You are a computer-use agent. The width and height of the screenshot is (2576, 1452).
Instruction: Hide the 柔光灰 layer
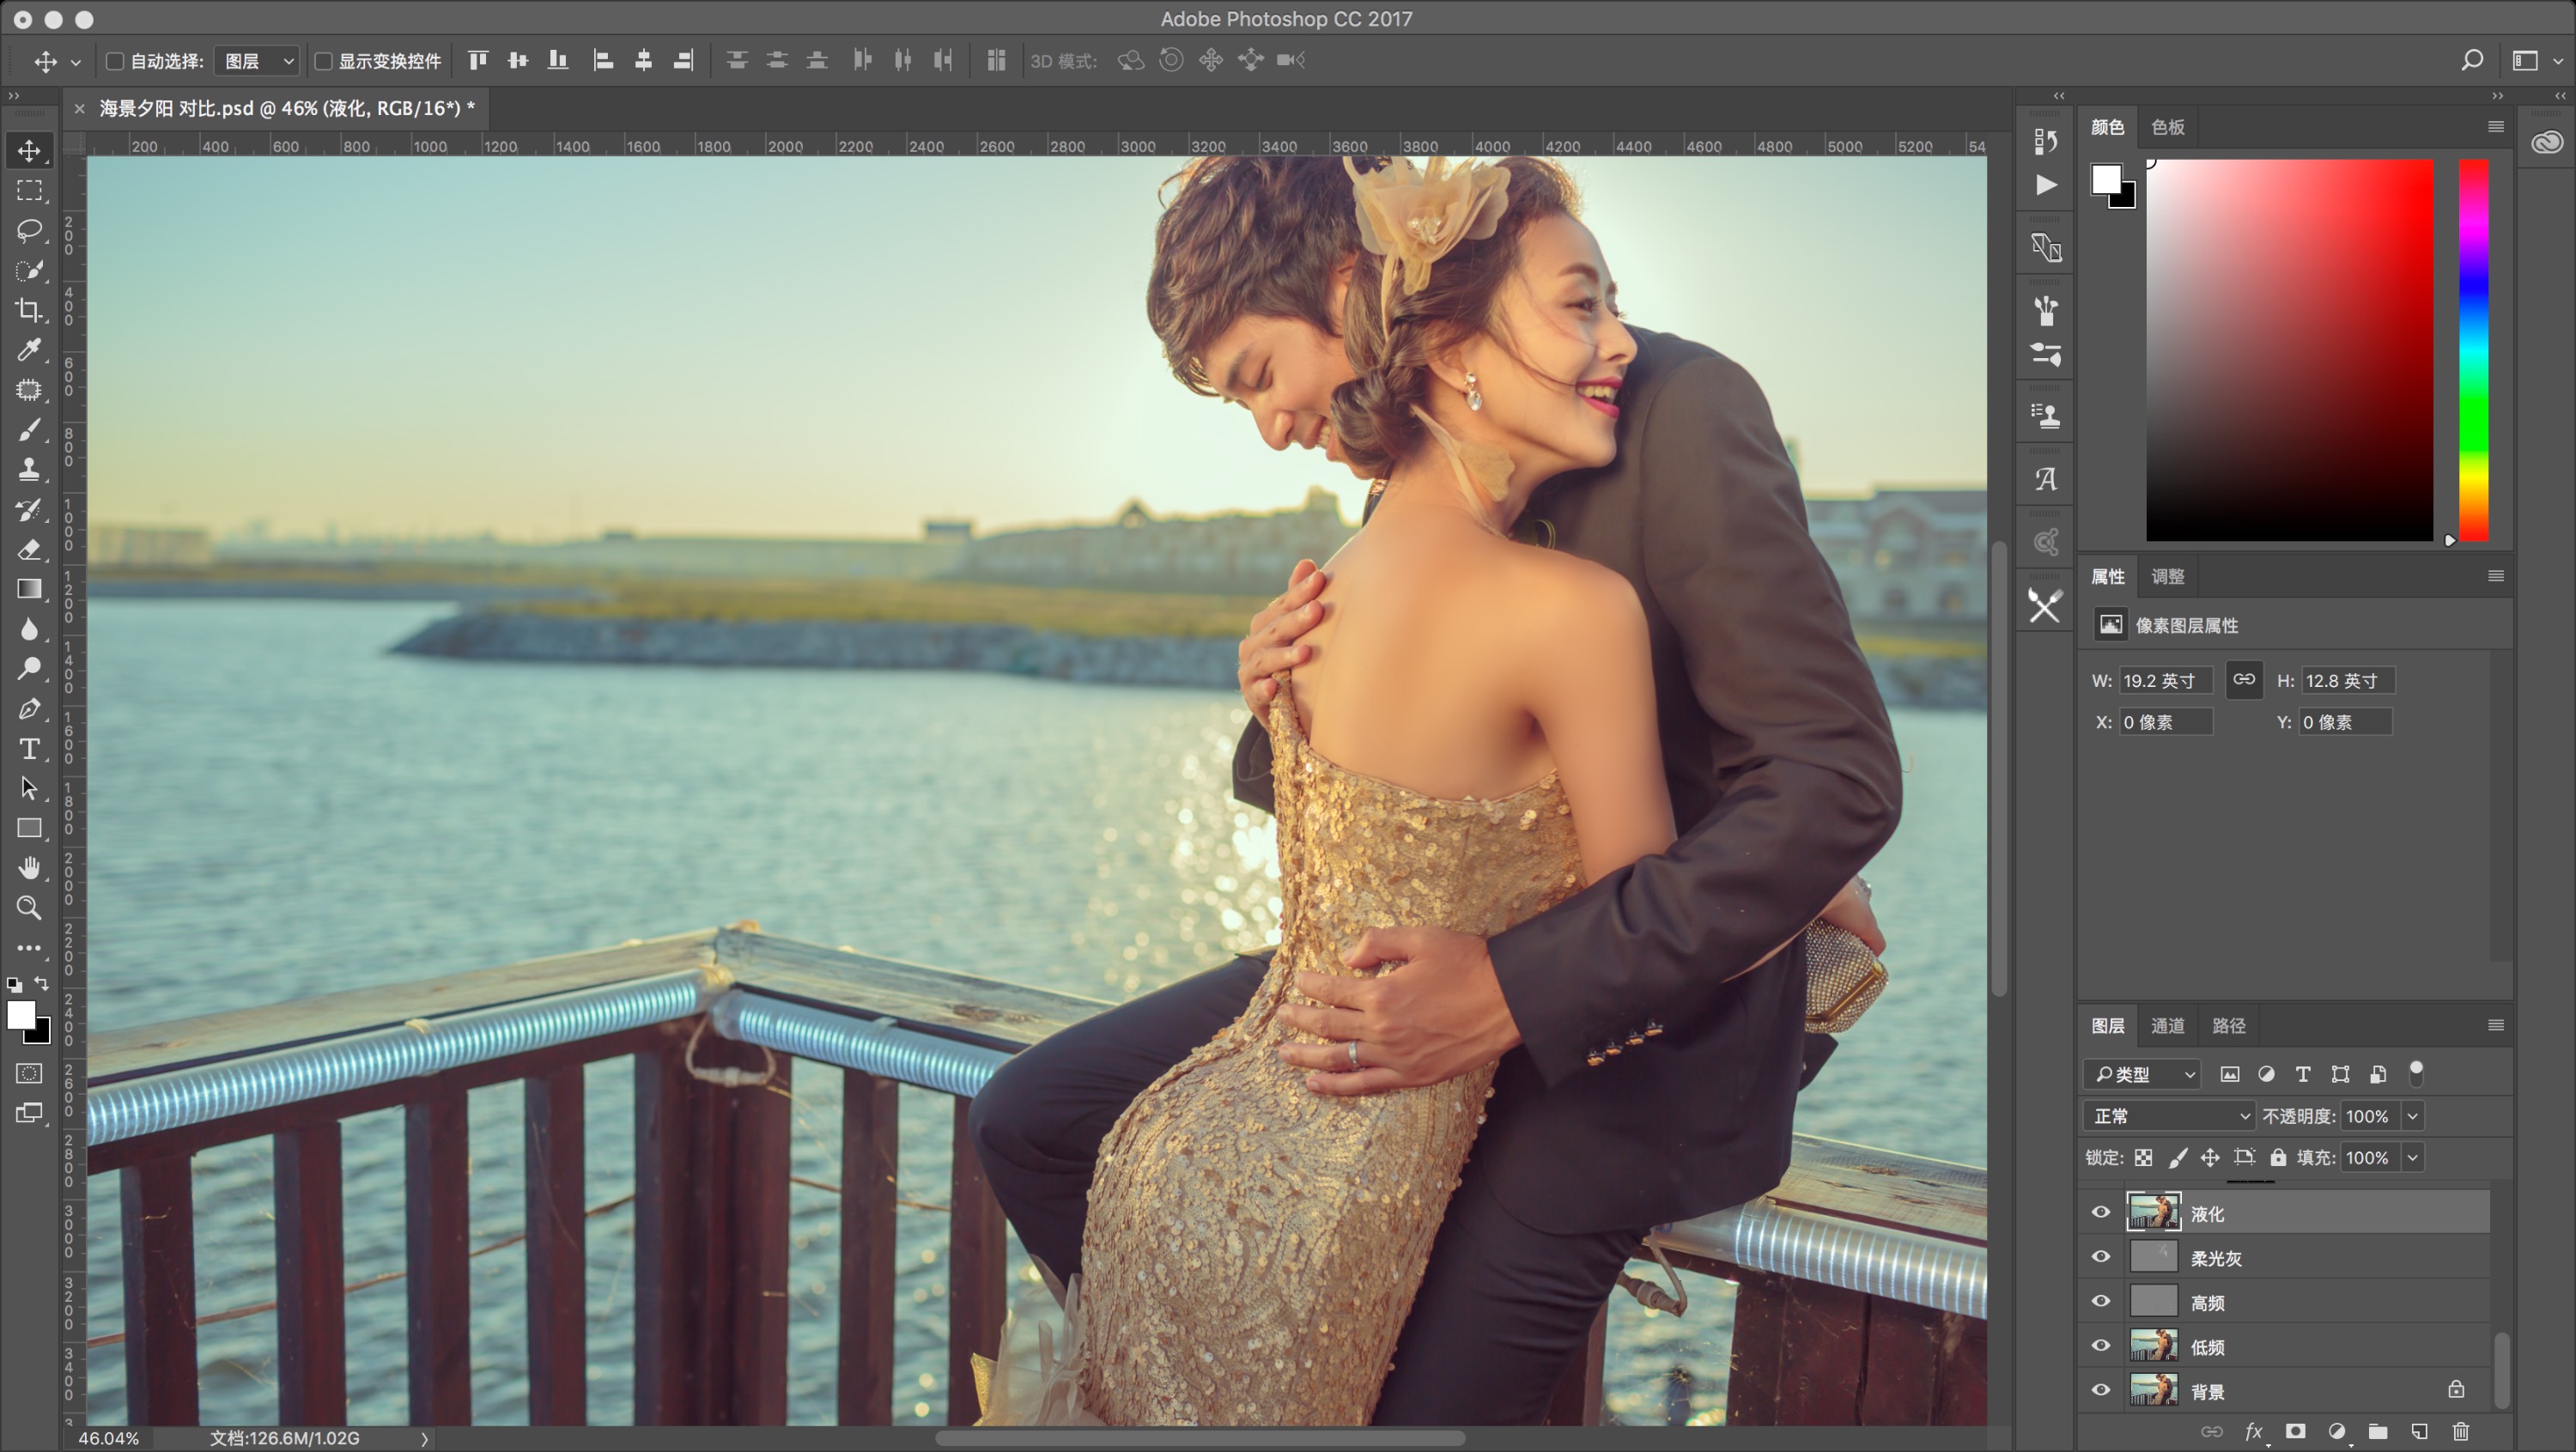2101,1257
